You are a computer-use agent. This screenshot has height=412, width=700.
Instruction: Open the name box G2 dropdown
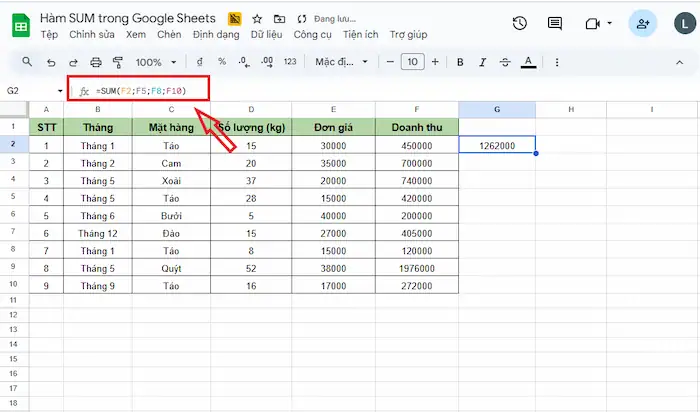pos(60,91)
